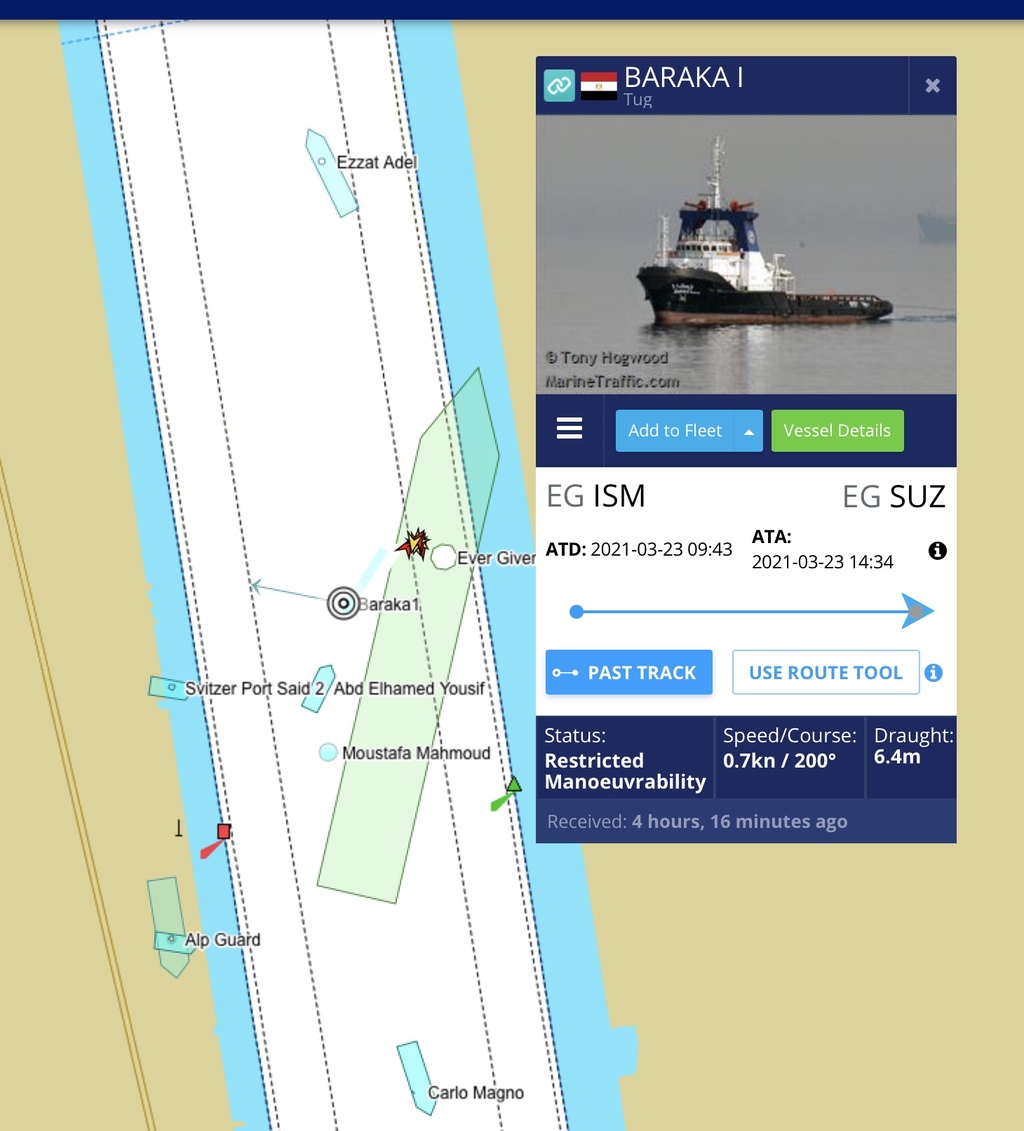Show the Past Track of Baraka I
The width and height of the screenshot is (1024, 1131).
pos(629,672)
